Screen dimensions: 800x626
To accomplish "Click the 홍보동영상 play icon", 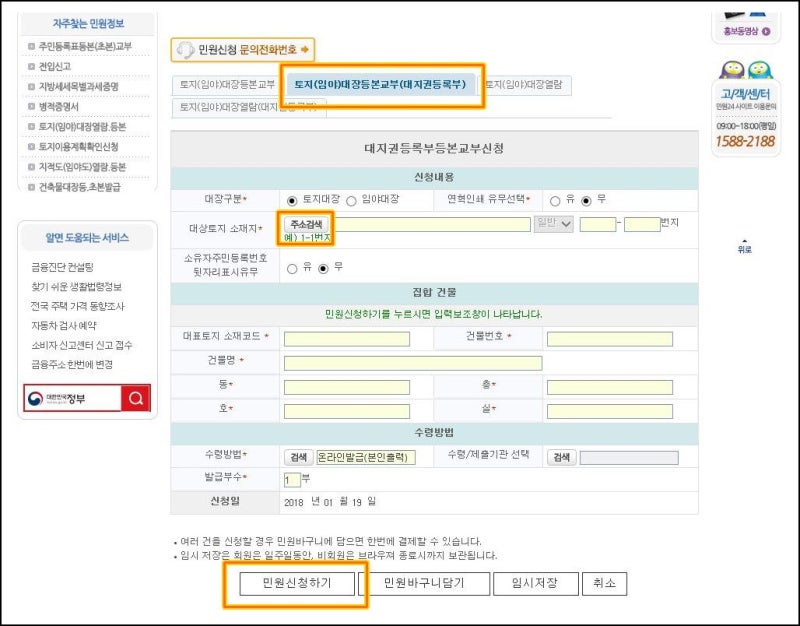I will coord(766,32).
